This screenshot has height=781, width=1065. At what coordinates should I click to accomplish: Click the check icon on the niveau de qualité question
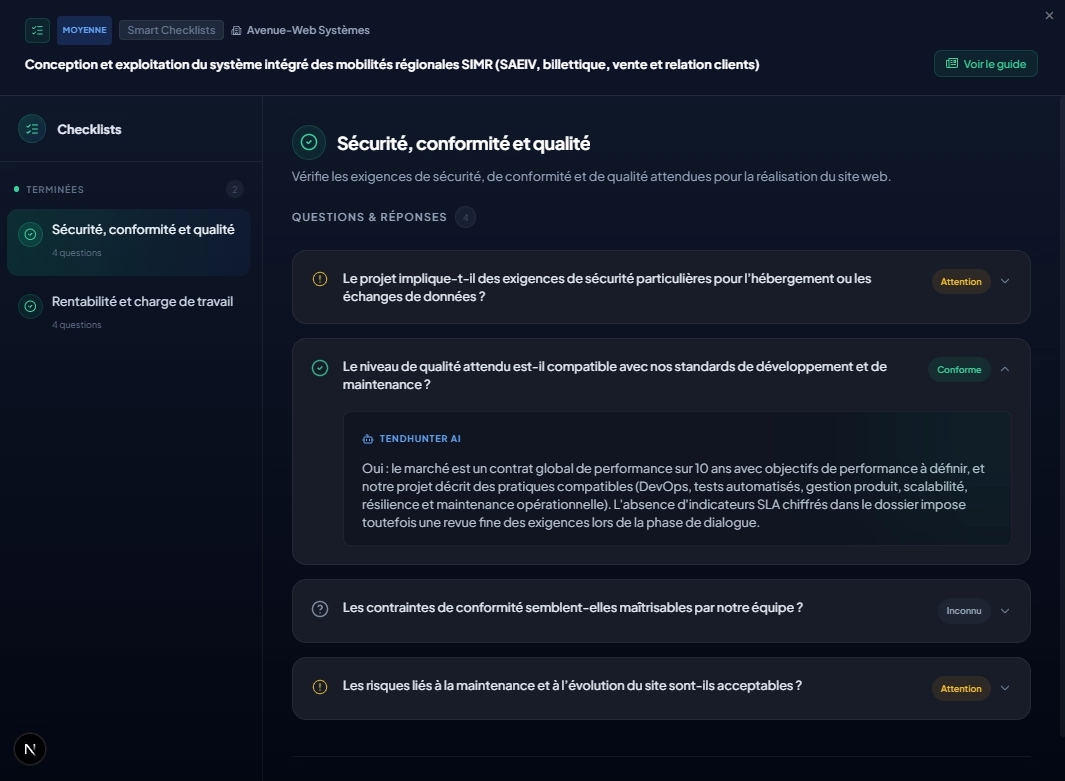320,368
